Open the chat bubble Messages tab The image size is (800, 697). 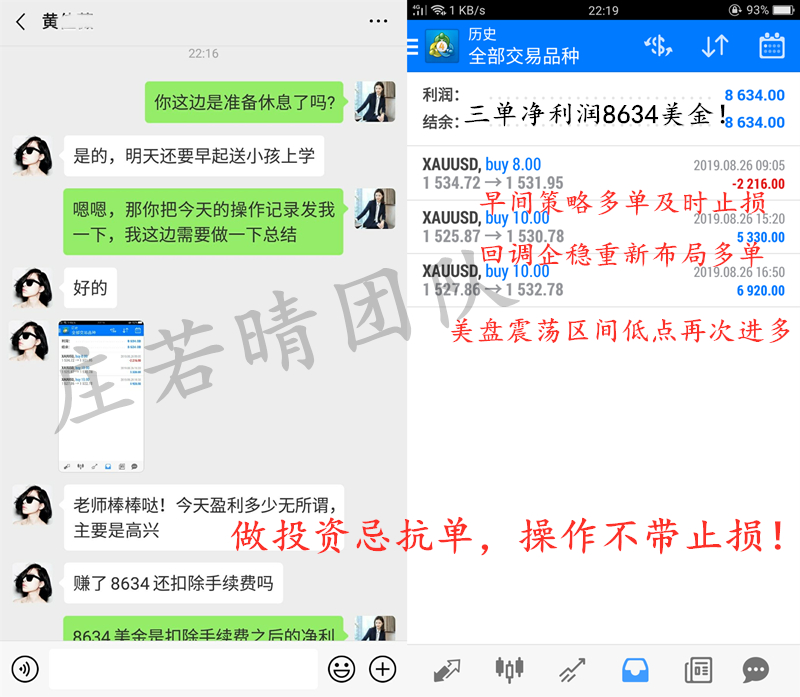(x=756, y=669)
